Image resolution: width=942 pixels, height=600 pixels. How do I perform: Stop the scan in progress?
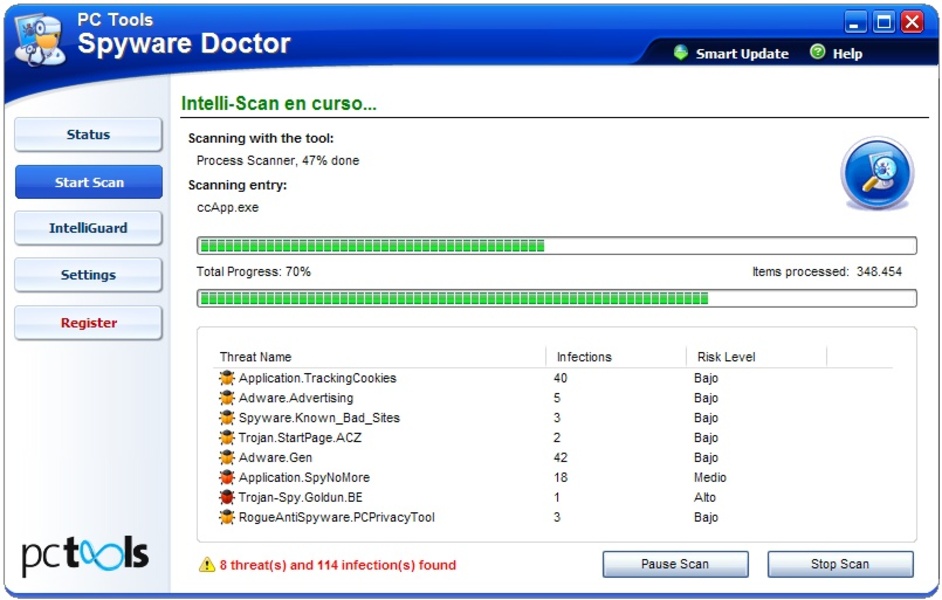[x=840, y=564]
